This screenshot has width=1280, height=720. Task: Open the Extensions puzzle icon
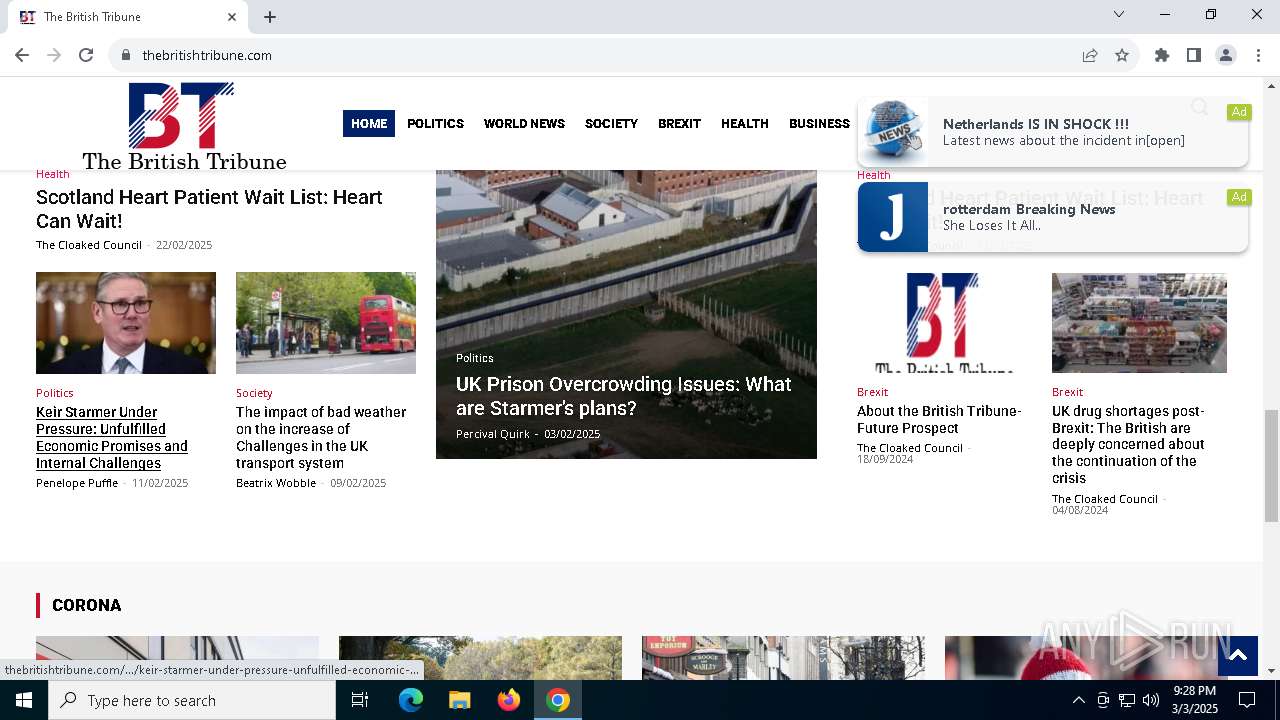[x=1162, y=55]
